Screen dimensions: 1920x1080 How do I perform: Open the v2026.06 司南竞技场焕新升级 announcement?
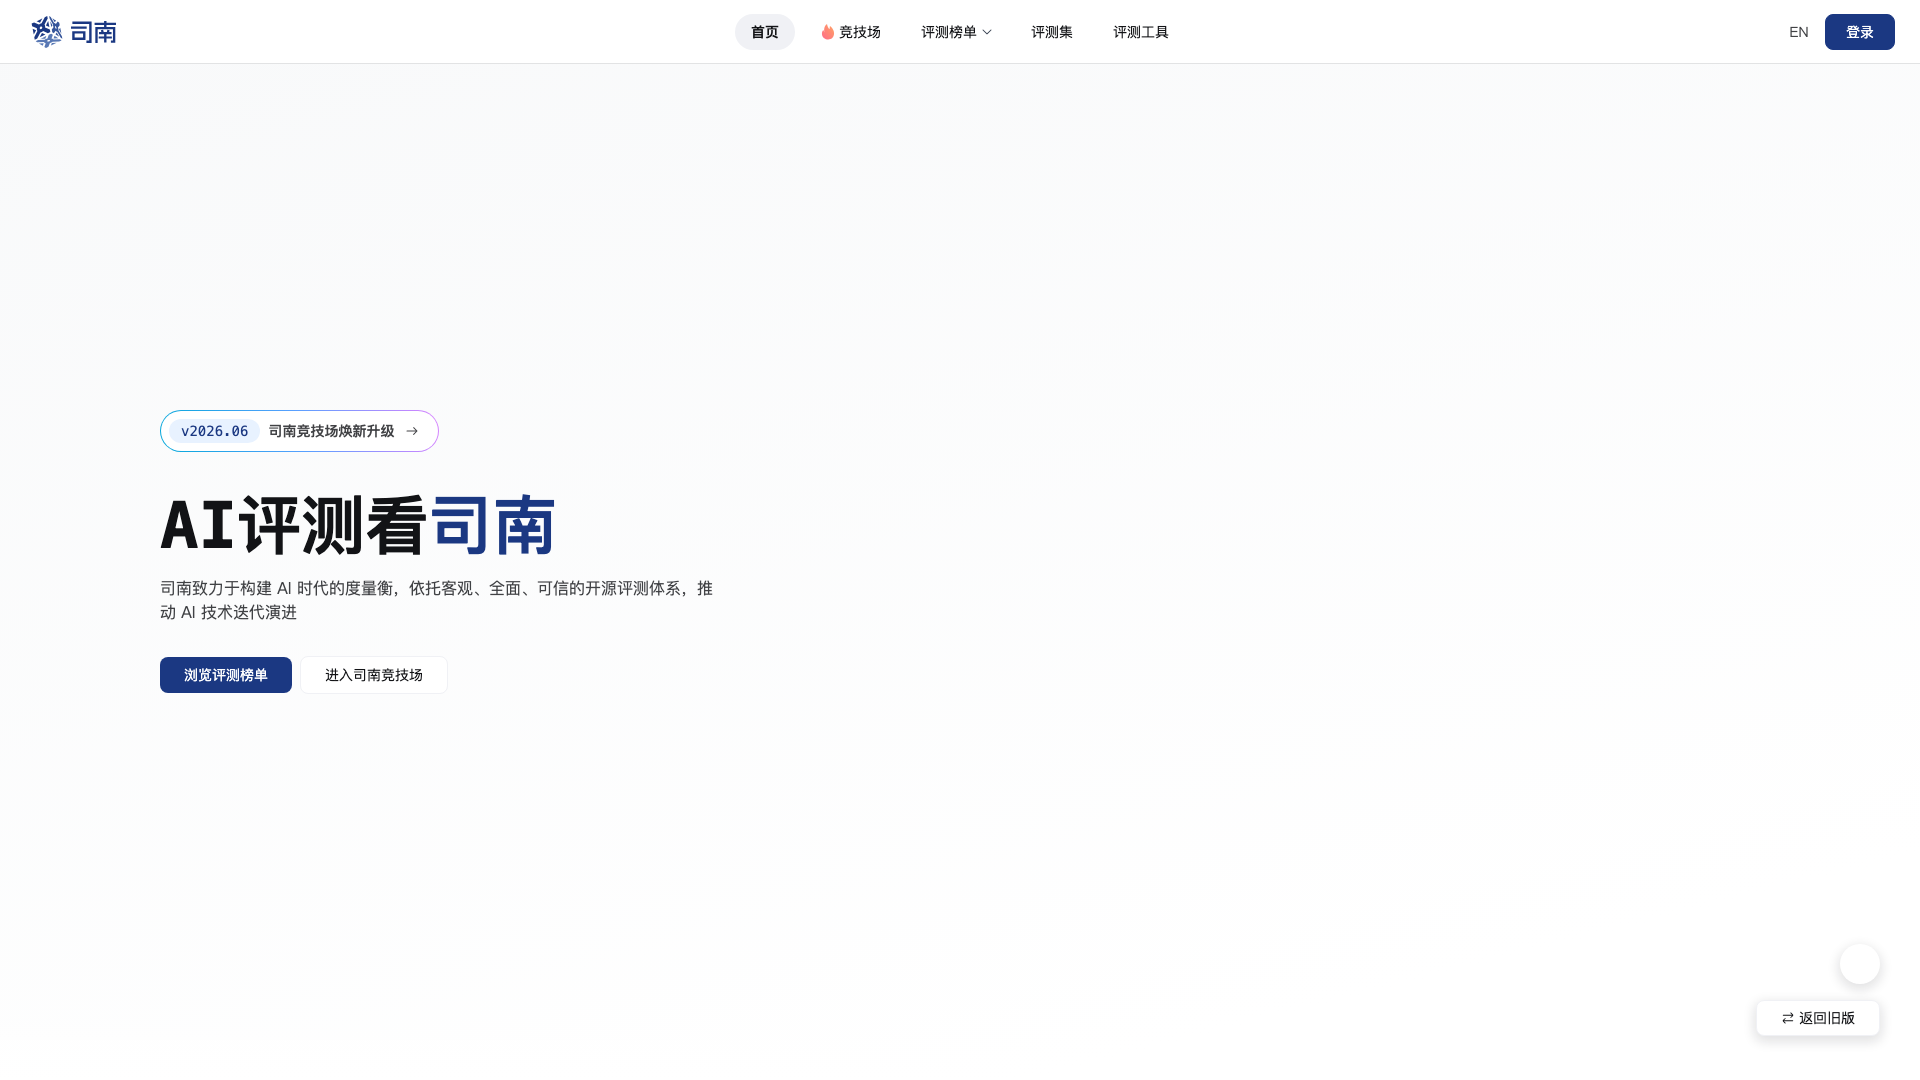[299, 431]
